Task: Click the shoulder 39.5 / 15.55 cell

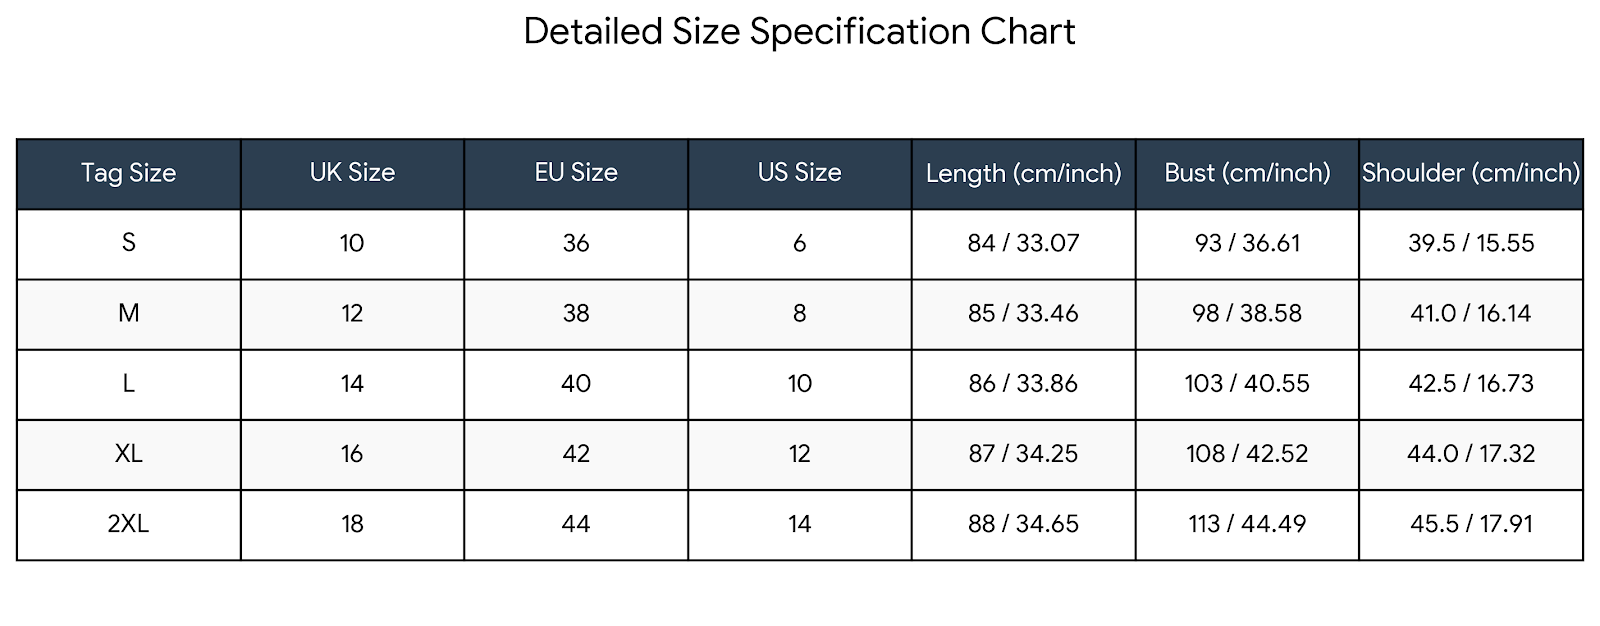Action: pyautogui.click(x=1471, y=243)
